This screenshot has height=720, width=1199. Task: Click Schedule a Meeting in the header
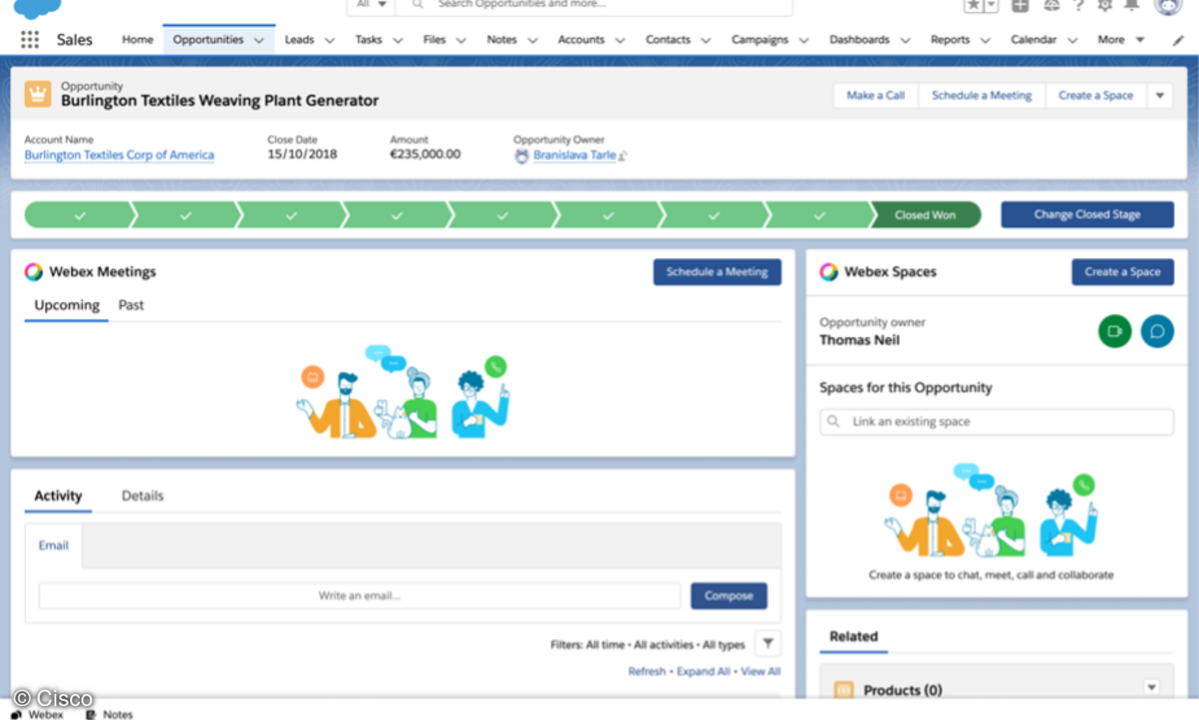point(982,96)
